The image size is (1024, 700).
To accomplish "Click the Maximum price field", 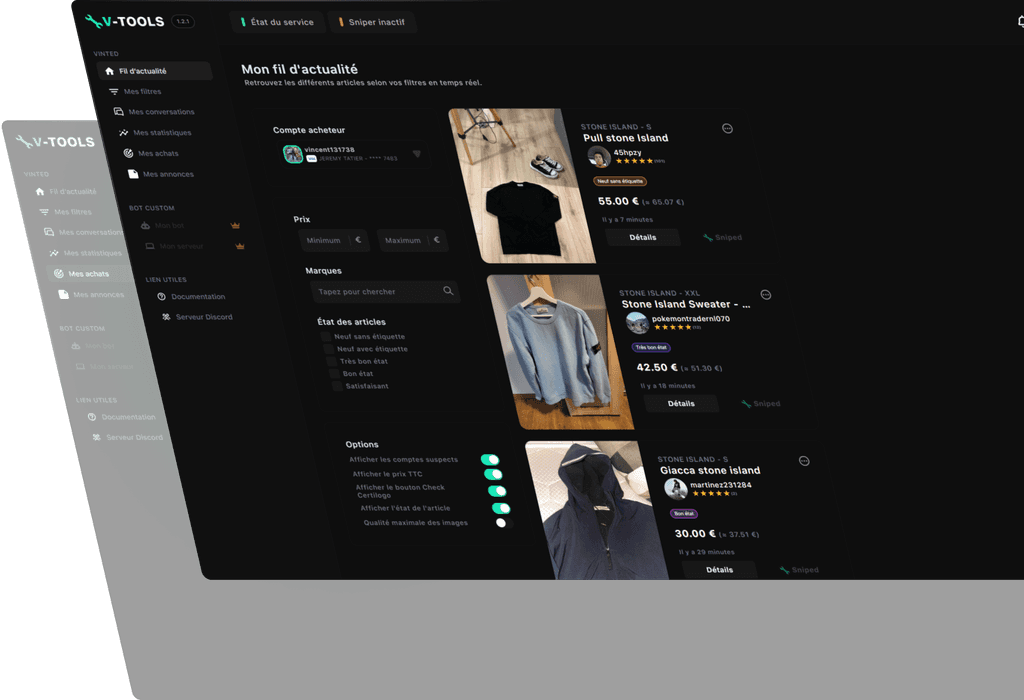I will pos(413,240).
